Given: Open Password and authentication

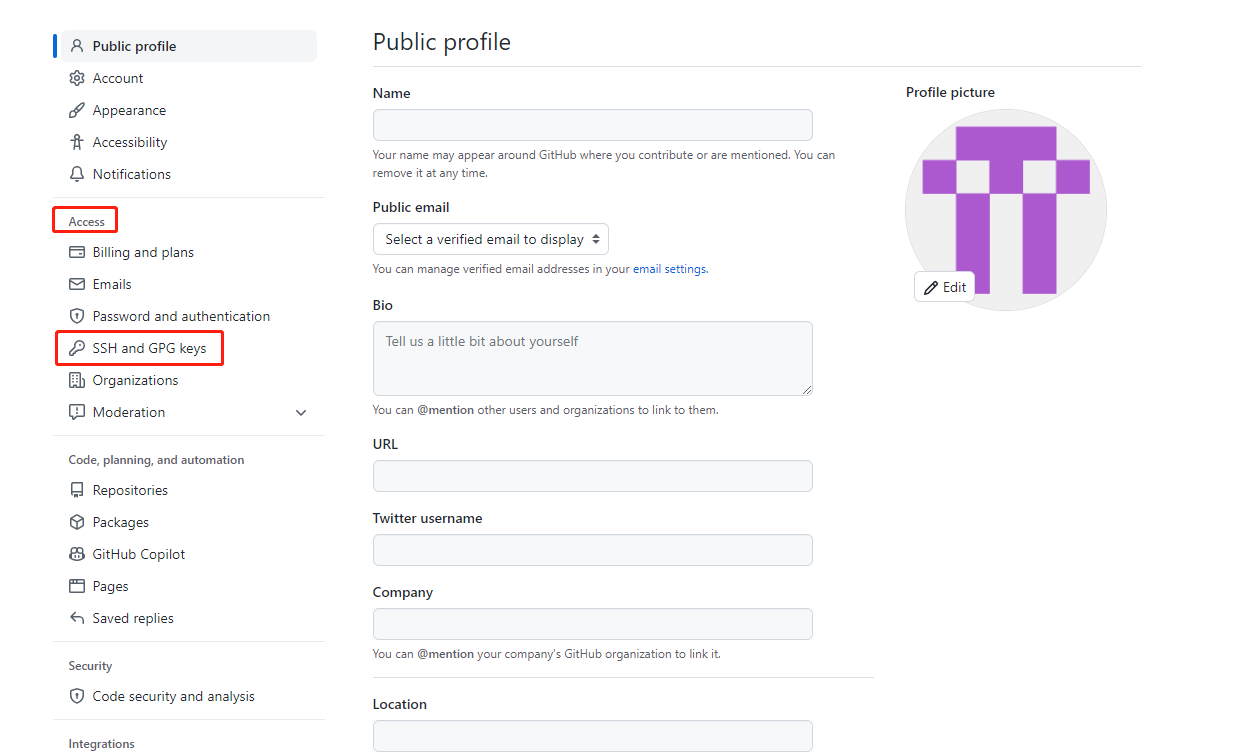Looking at the screenshot, I should pos(181,316).
